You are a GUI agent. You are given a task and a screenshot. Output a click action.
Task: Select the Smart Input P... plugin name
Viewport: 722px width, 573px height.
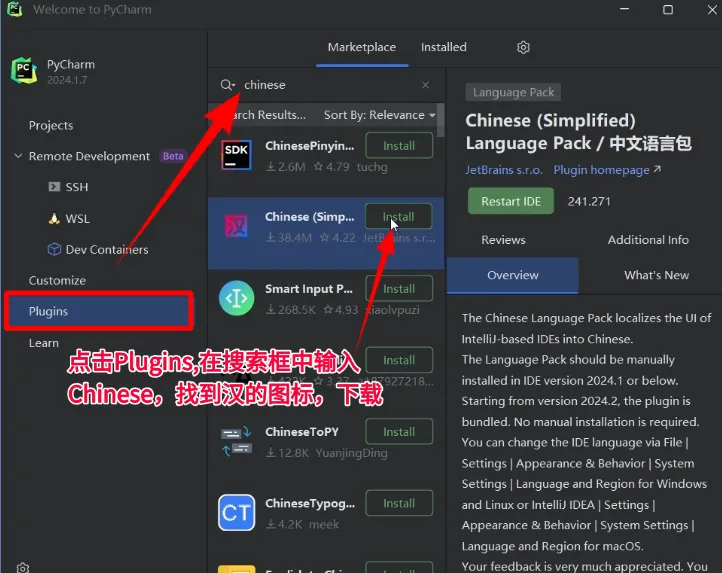(x=309, y=289)
